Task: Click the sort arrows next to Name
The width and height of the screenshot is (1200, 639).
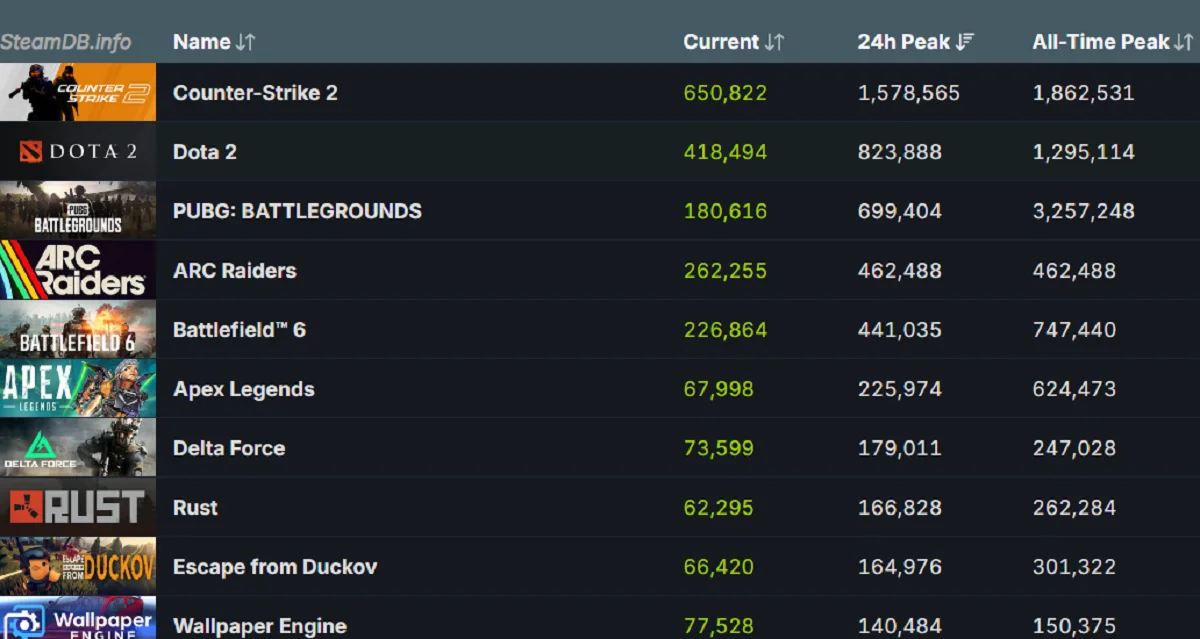Action: (x=245, y=42)
